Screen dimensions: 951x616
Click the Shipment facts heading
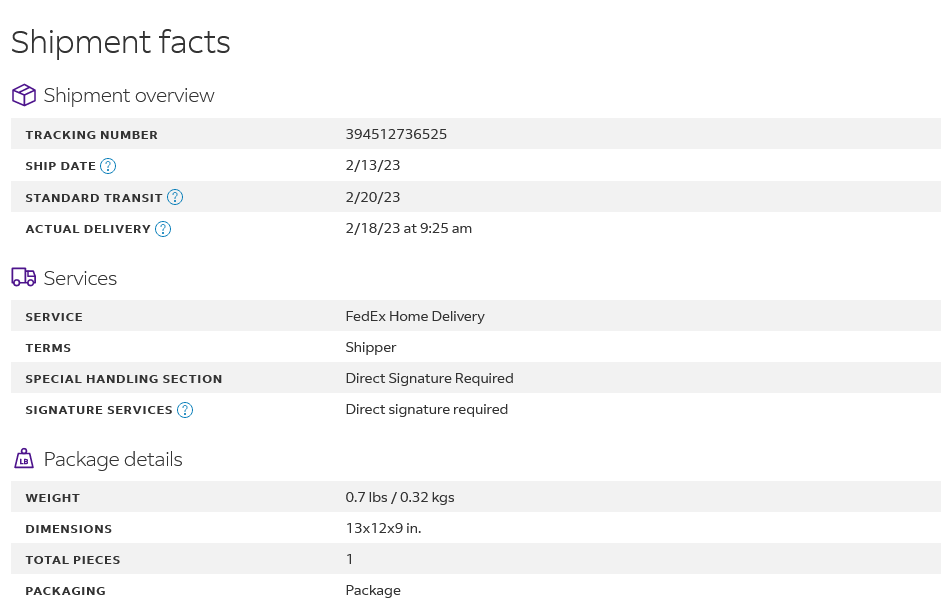tap(121, 42)
